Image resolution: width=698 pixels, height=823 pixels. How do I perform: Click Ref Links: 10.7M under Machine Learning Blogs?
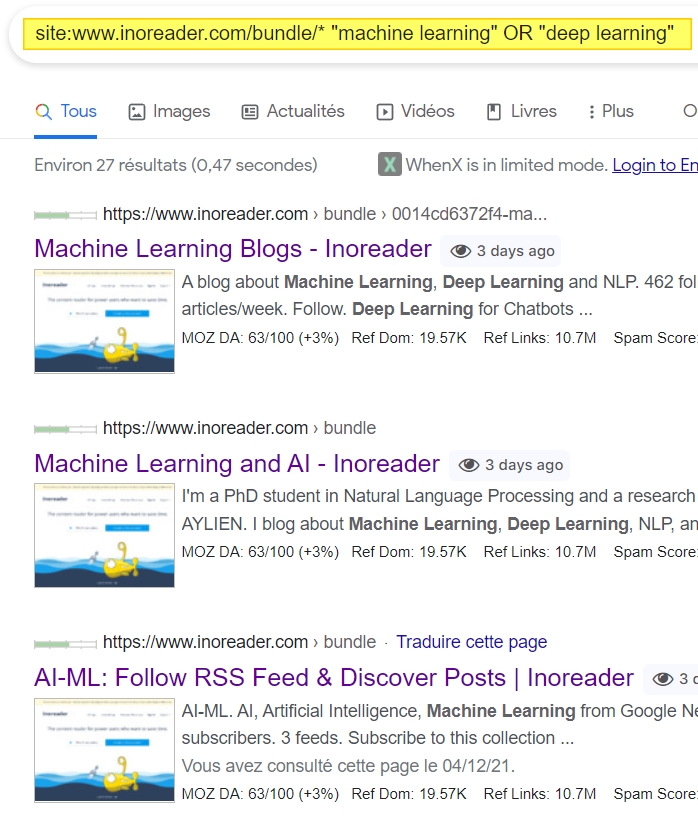pyautogui.click(x=540, y=338)
